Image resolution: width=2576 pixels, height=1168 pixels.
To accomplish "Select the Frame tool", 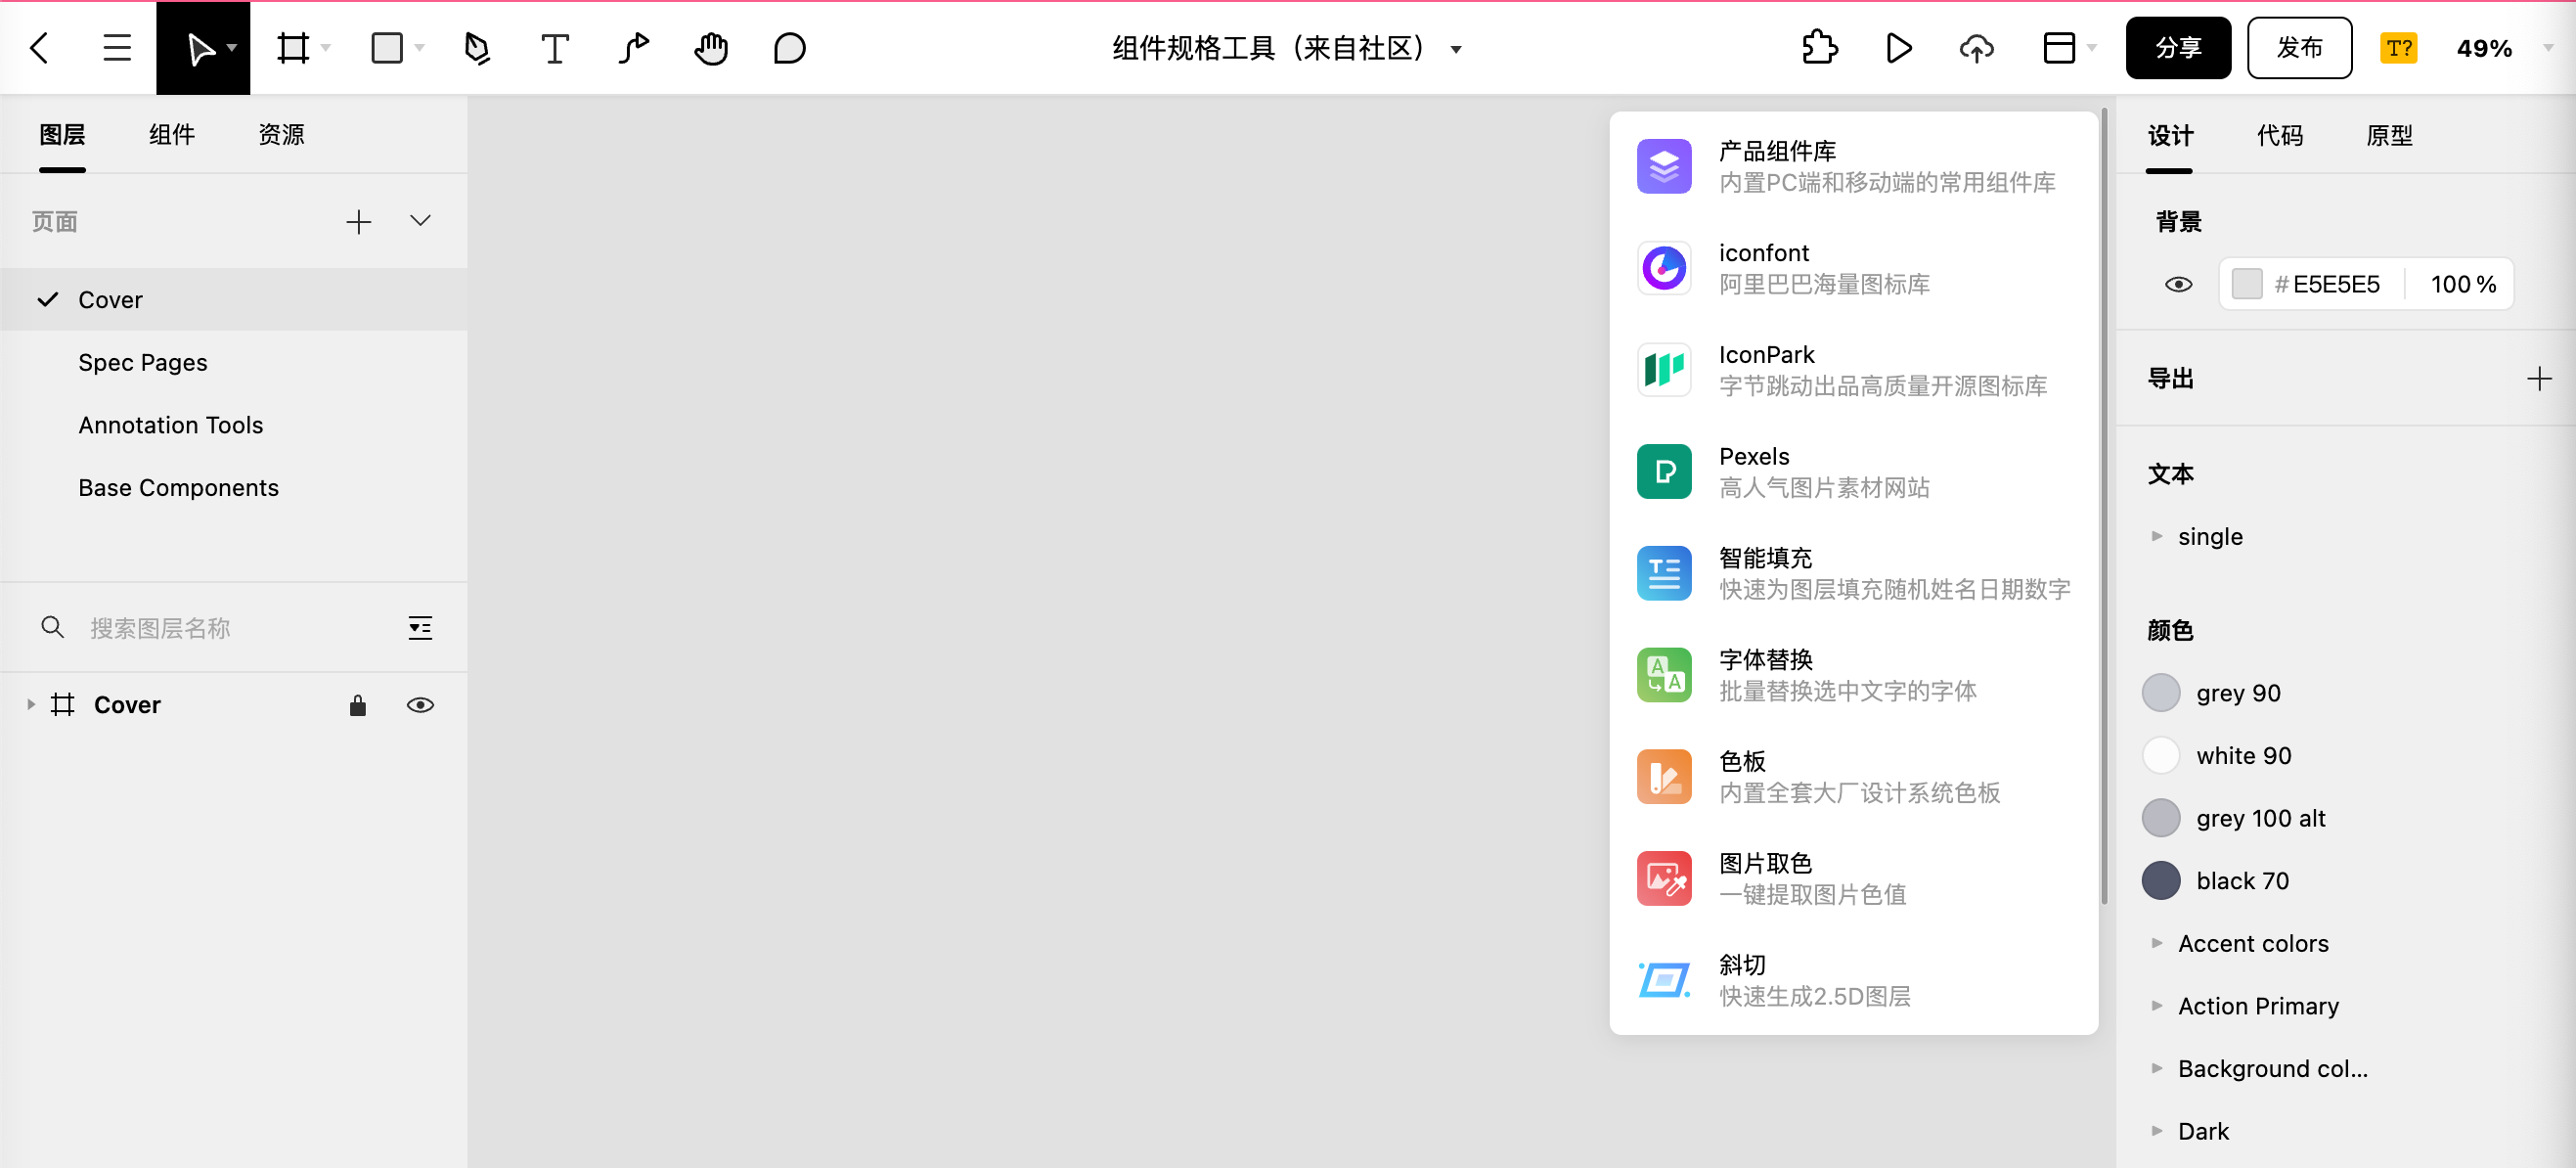I will pyautogui.click(x=293, y=48).
